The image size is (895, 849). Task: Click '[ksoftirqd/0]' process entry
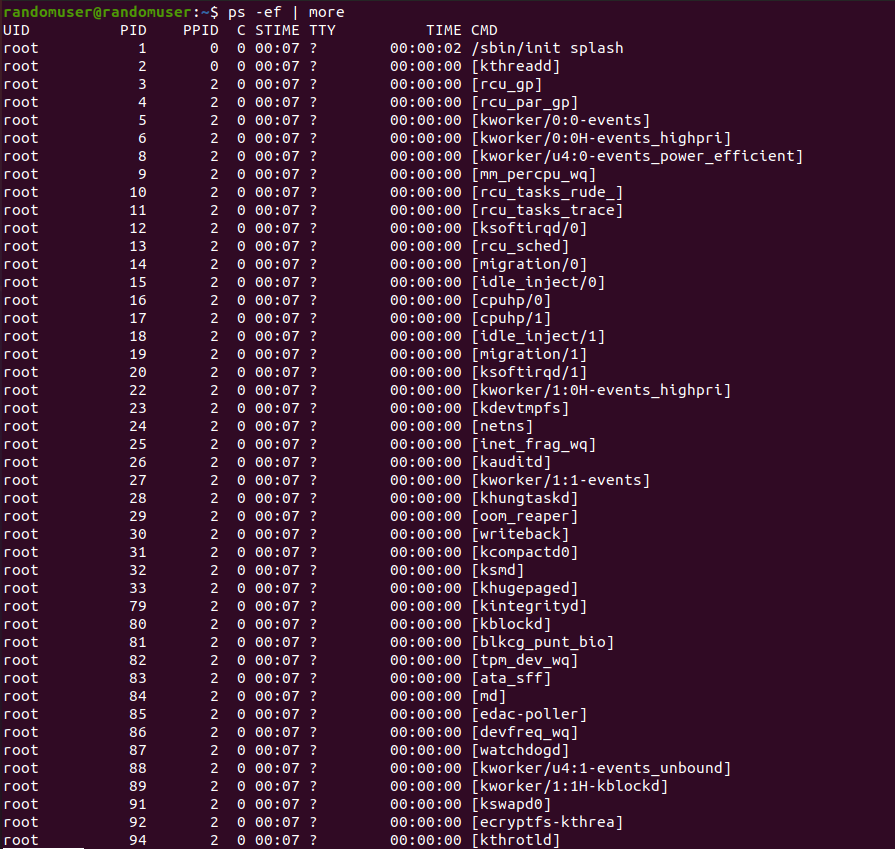(x=529, y=228)
